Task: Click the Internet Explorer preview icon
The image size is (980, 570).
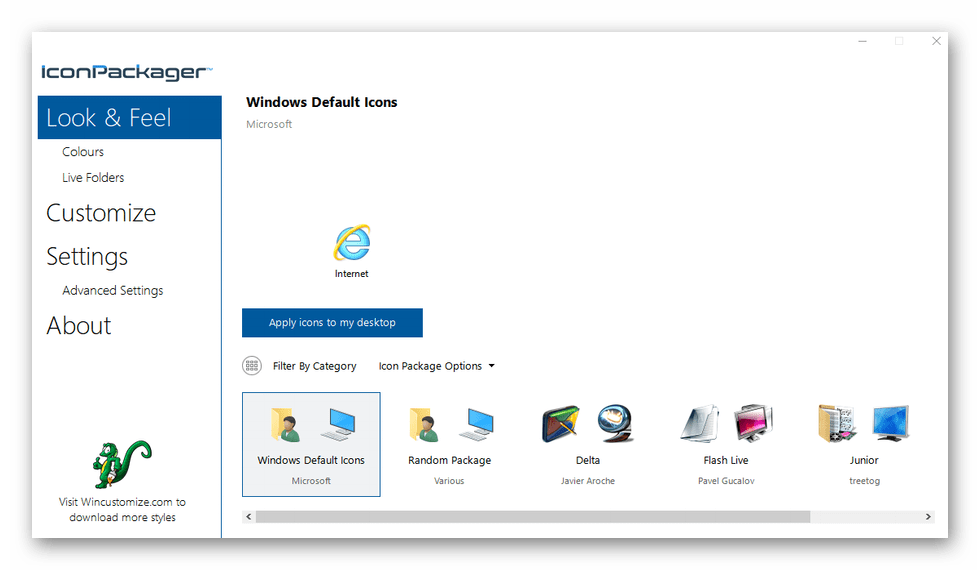Action: point(352,242)
